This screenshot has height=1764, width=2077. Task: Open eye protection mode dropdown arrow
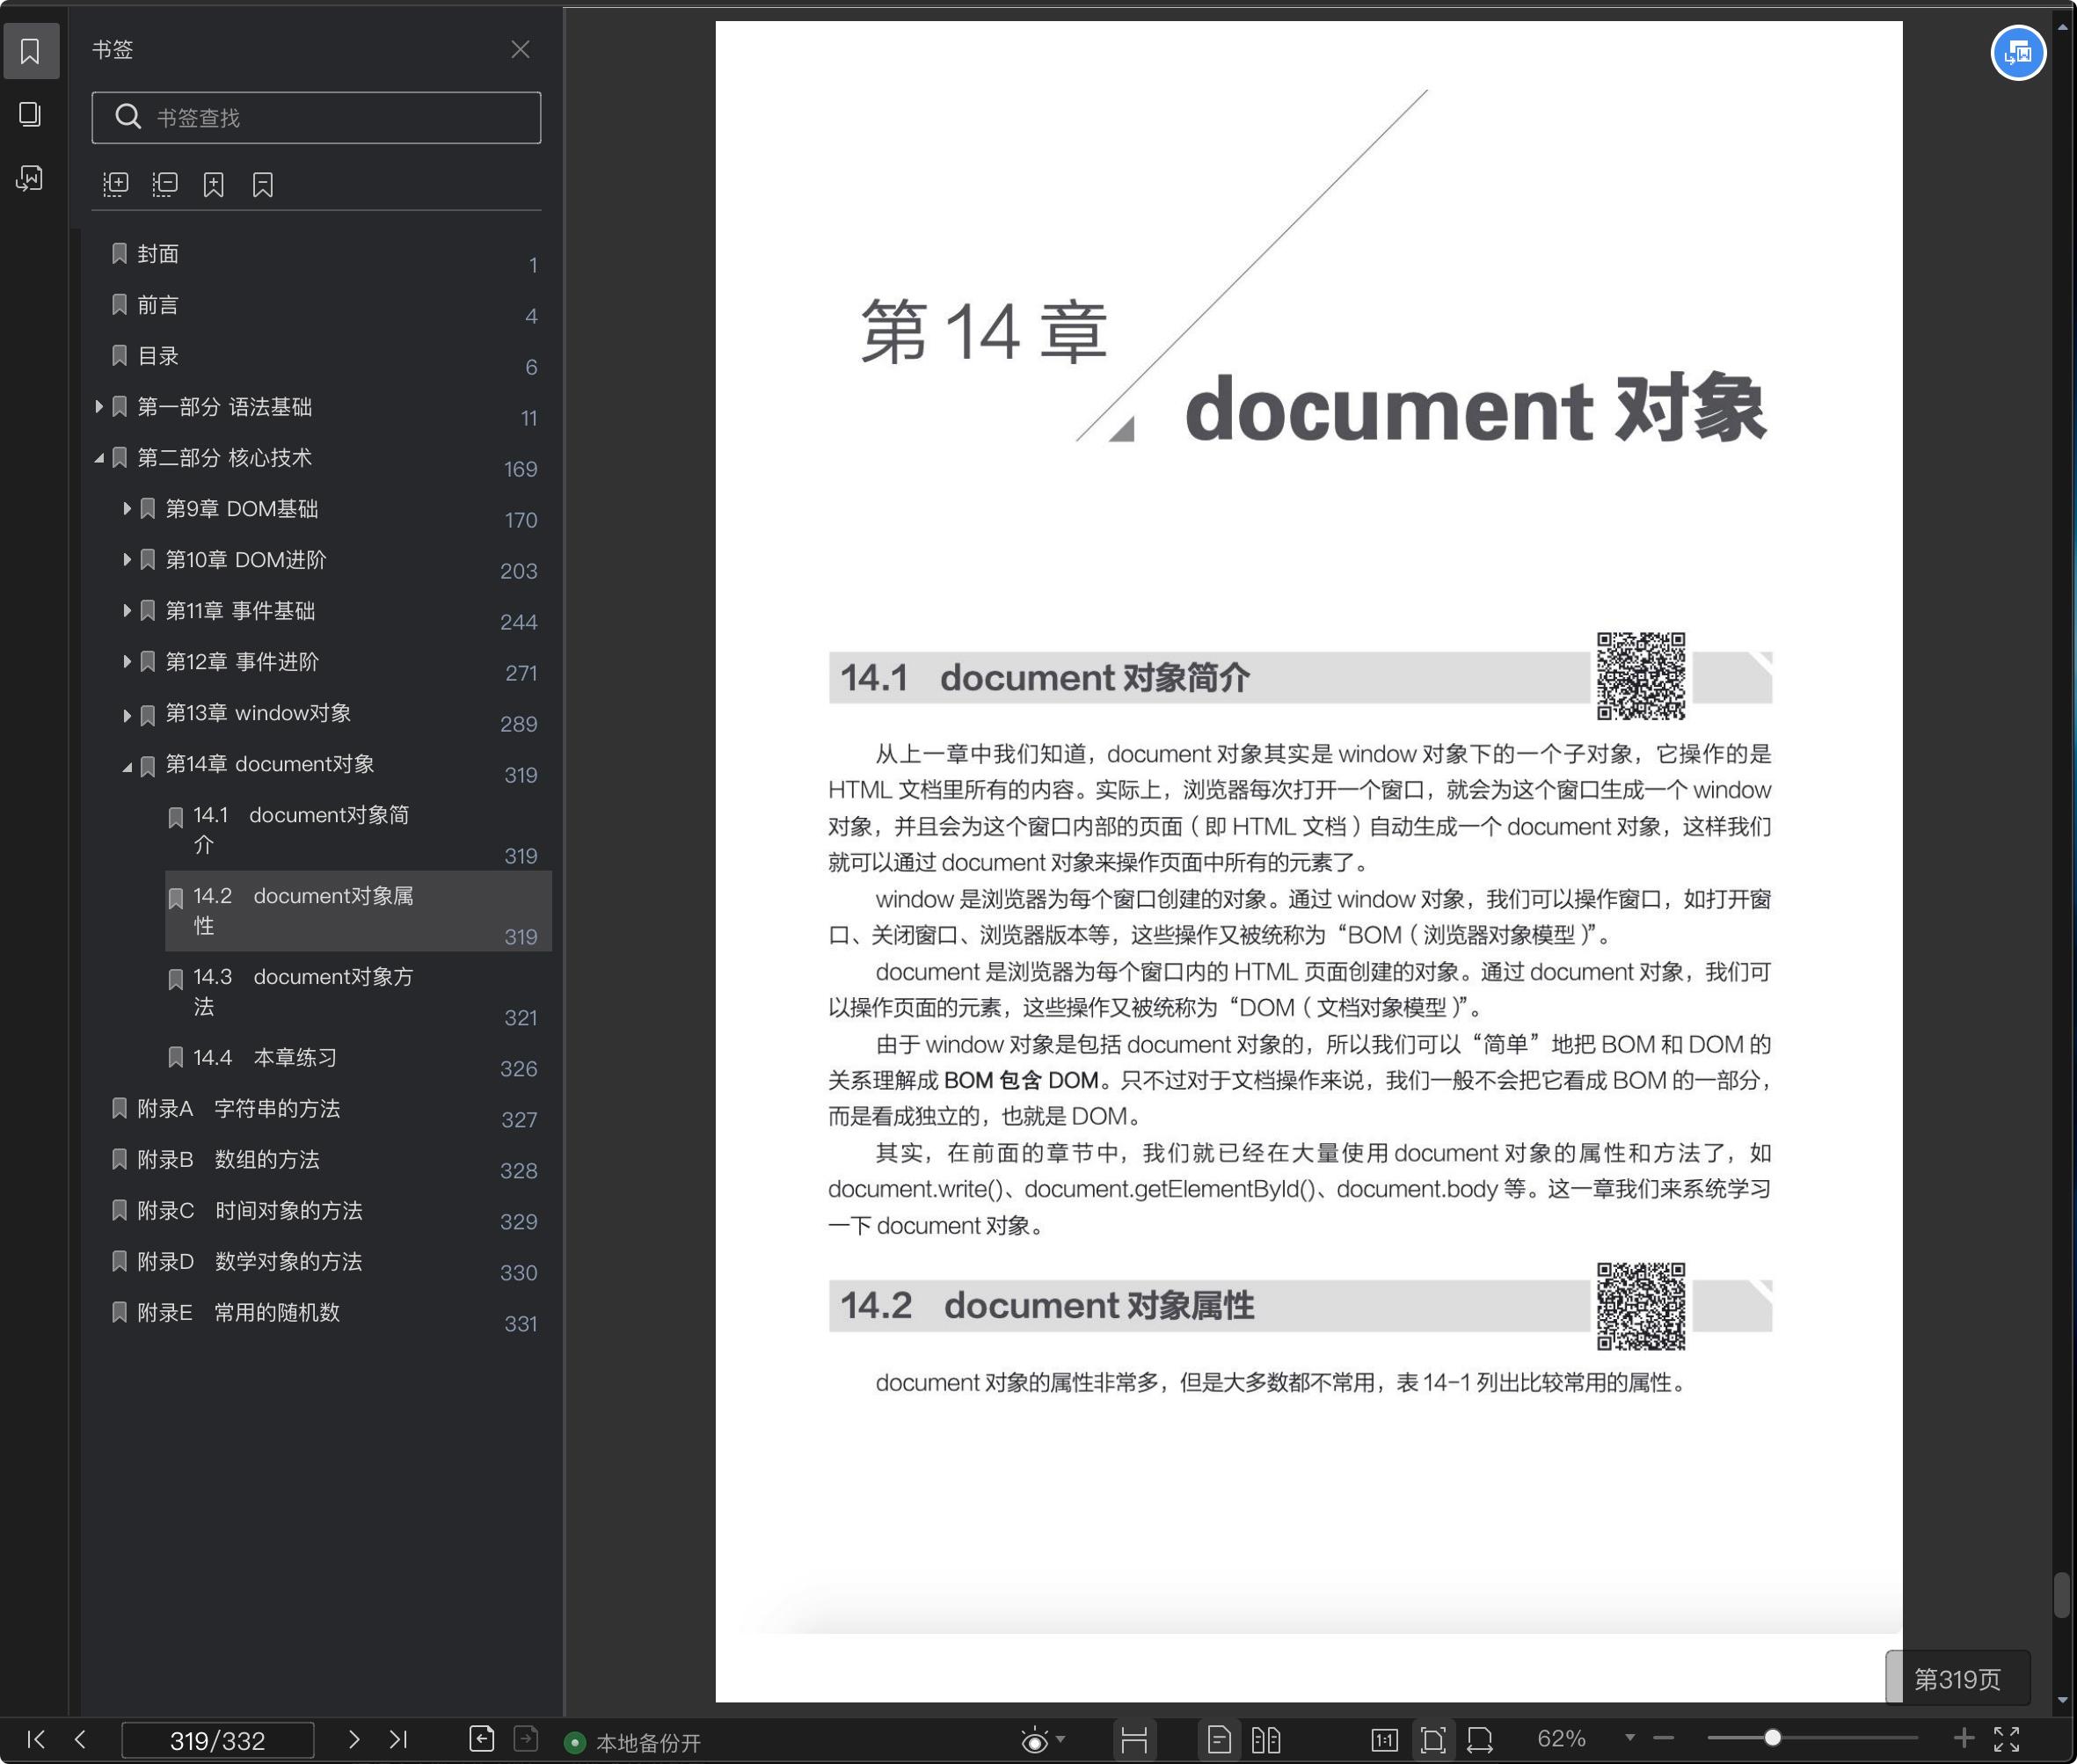(1061, 1740)
